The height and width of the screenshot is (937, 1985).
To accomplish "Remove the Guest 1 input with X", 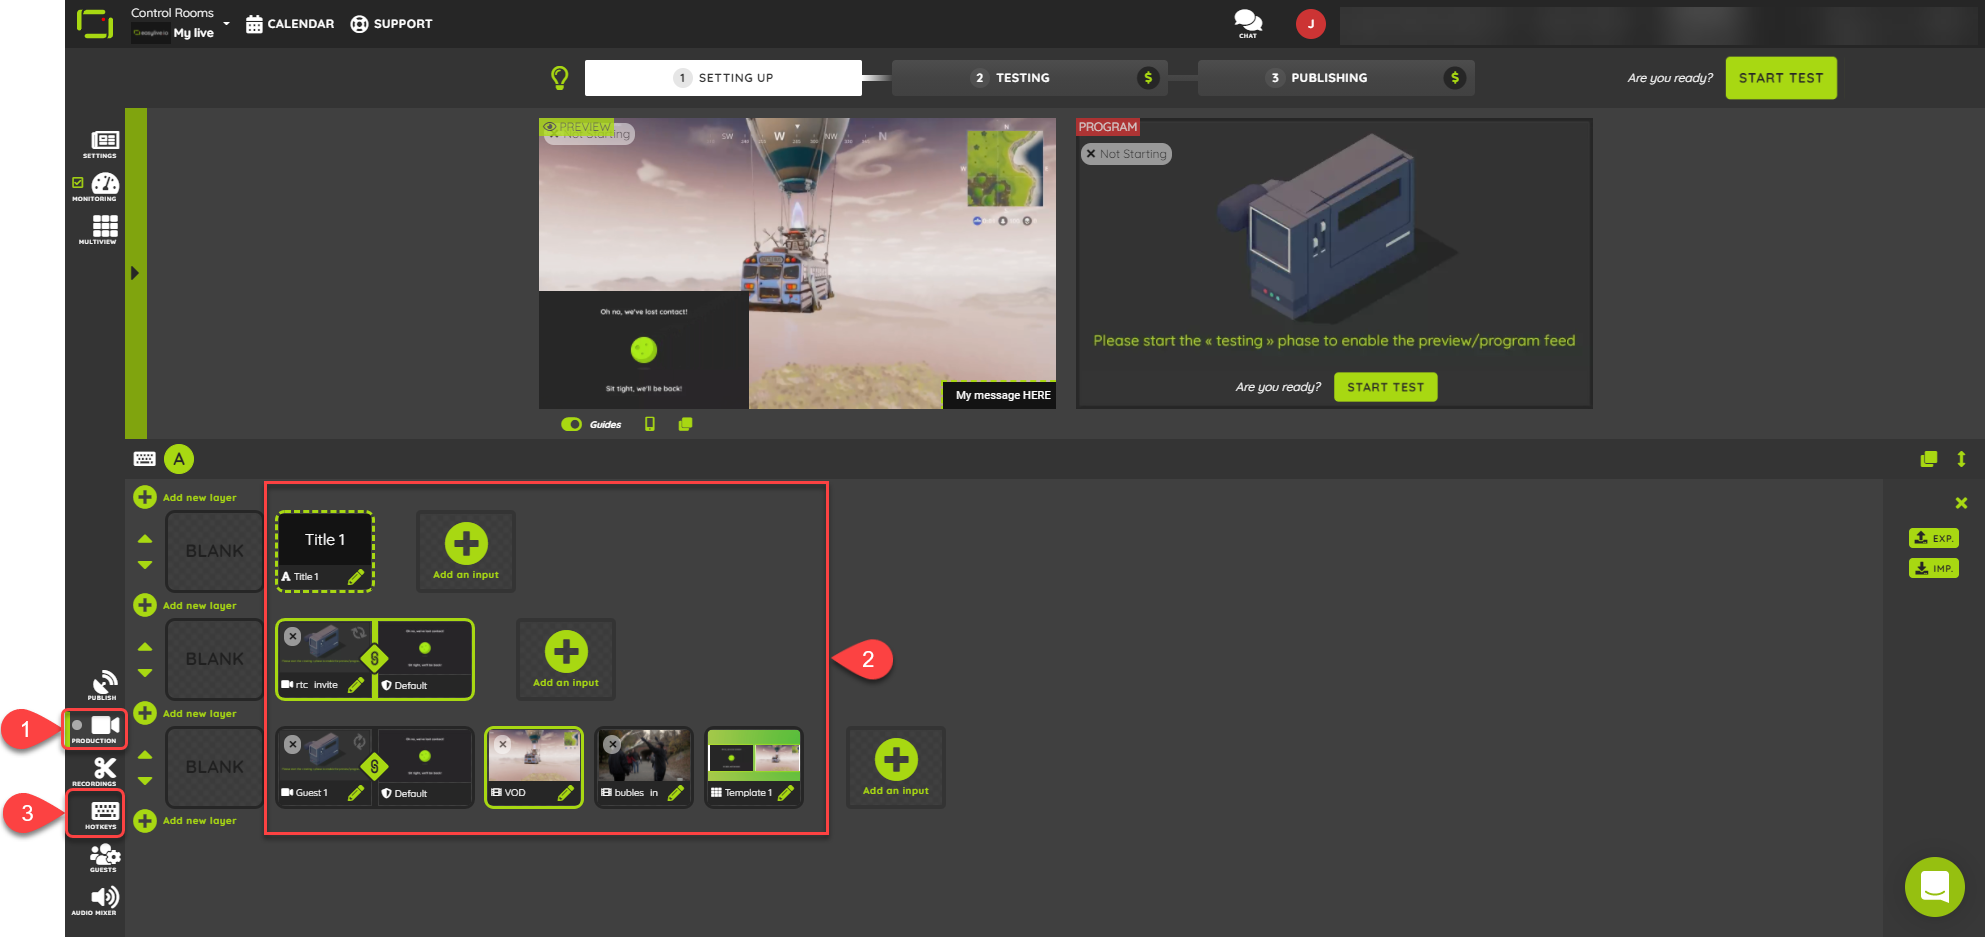I will pos(292,744).
